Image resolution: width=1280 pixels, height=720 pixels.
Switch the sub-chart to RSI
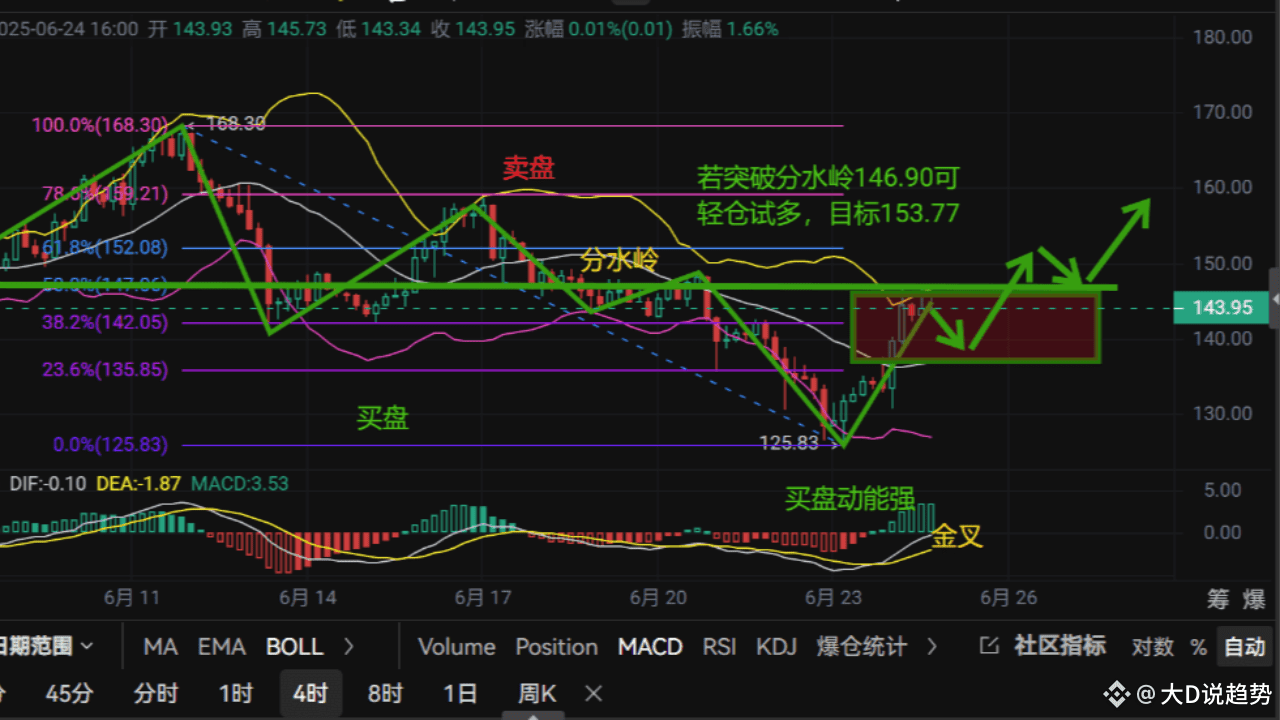coord(719,647)
